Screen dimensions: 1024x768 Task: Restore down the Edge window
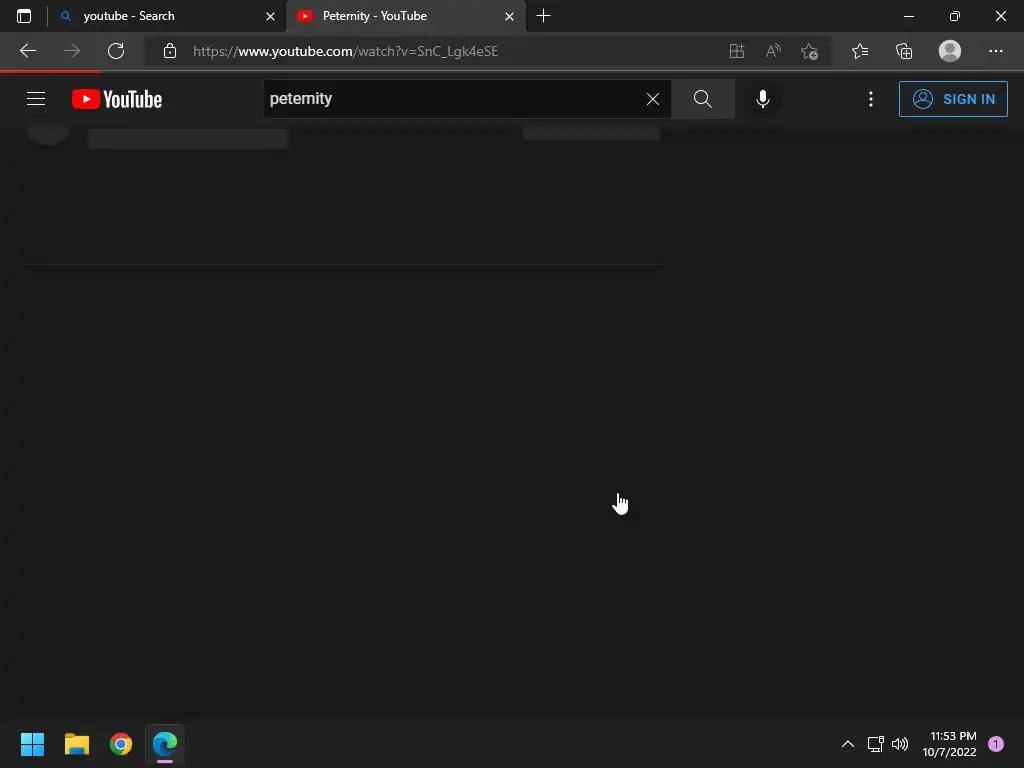(954, 16)
